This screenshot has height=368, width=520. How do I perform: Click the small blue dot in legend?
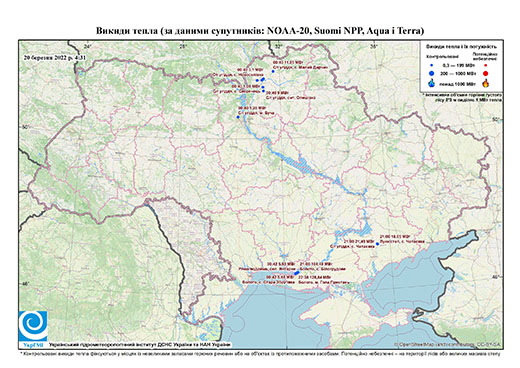click(432, 65)
